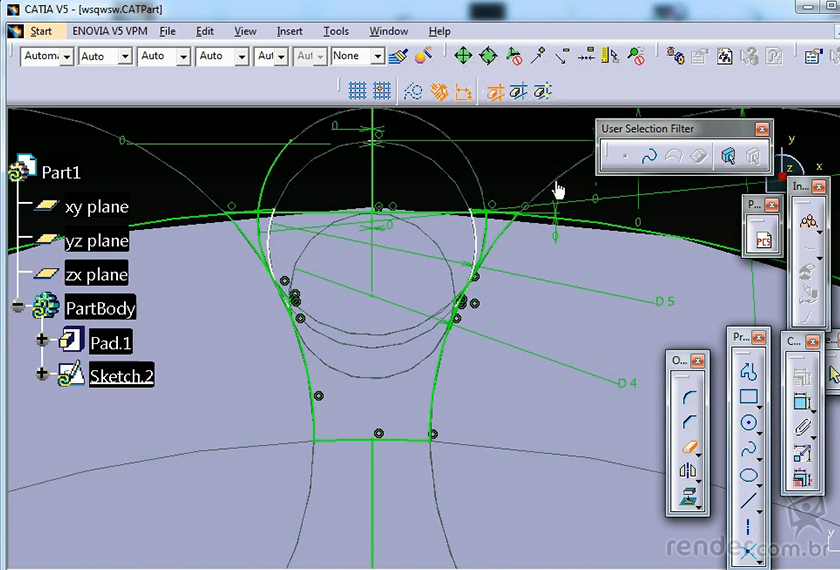Toggle the Curve filter in User Selection Filter

coord(649,156)
